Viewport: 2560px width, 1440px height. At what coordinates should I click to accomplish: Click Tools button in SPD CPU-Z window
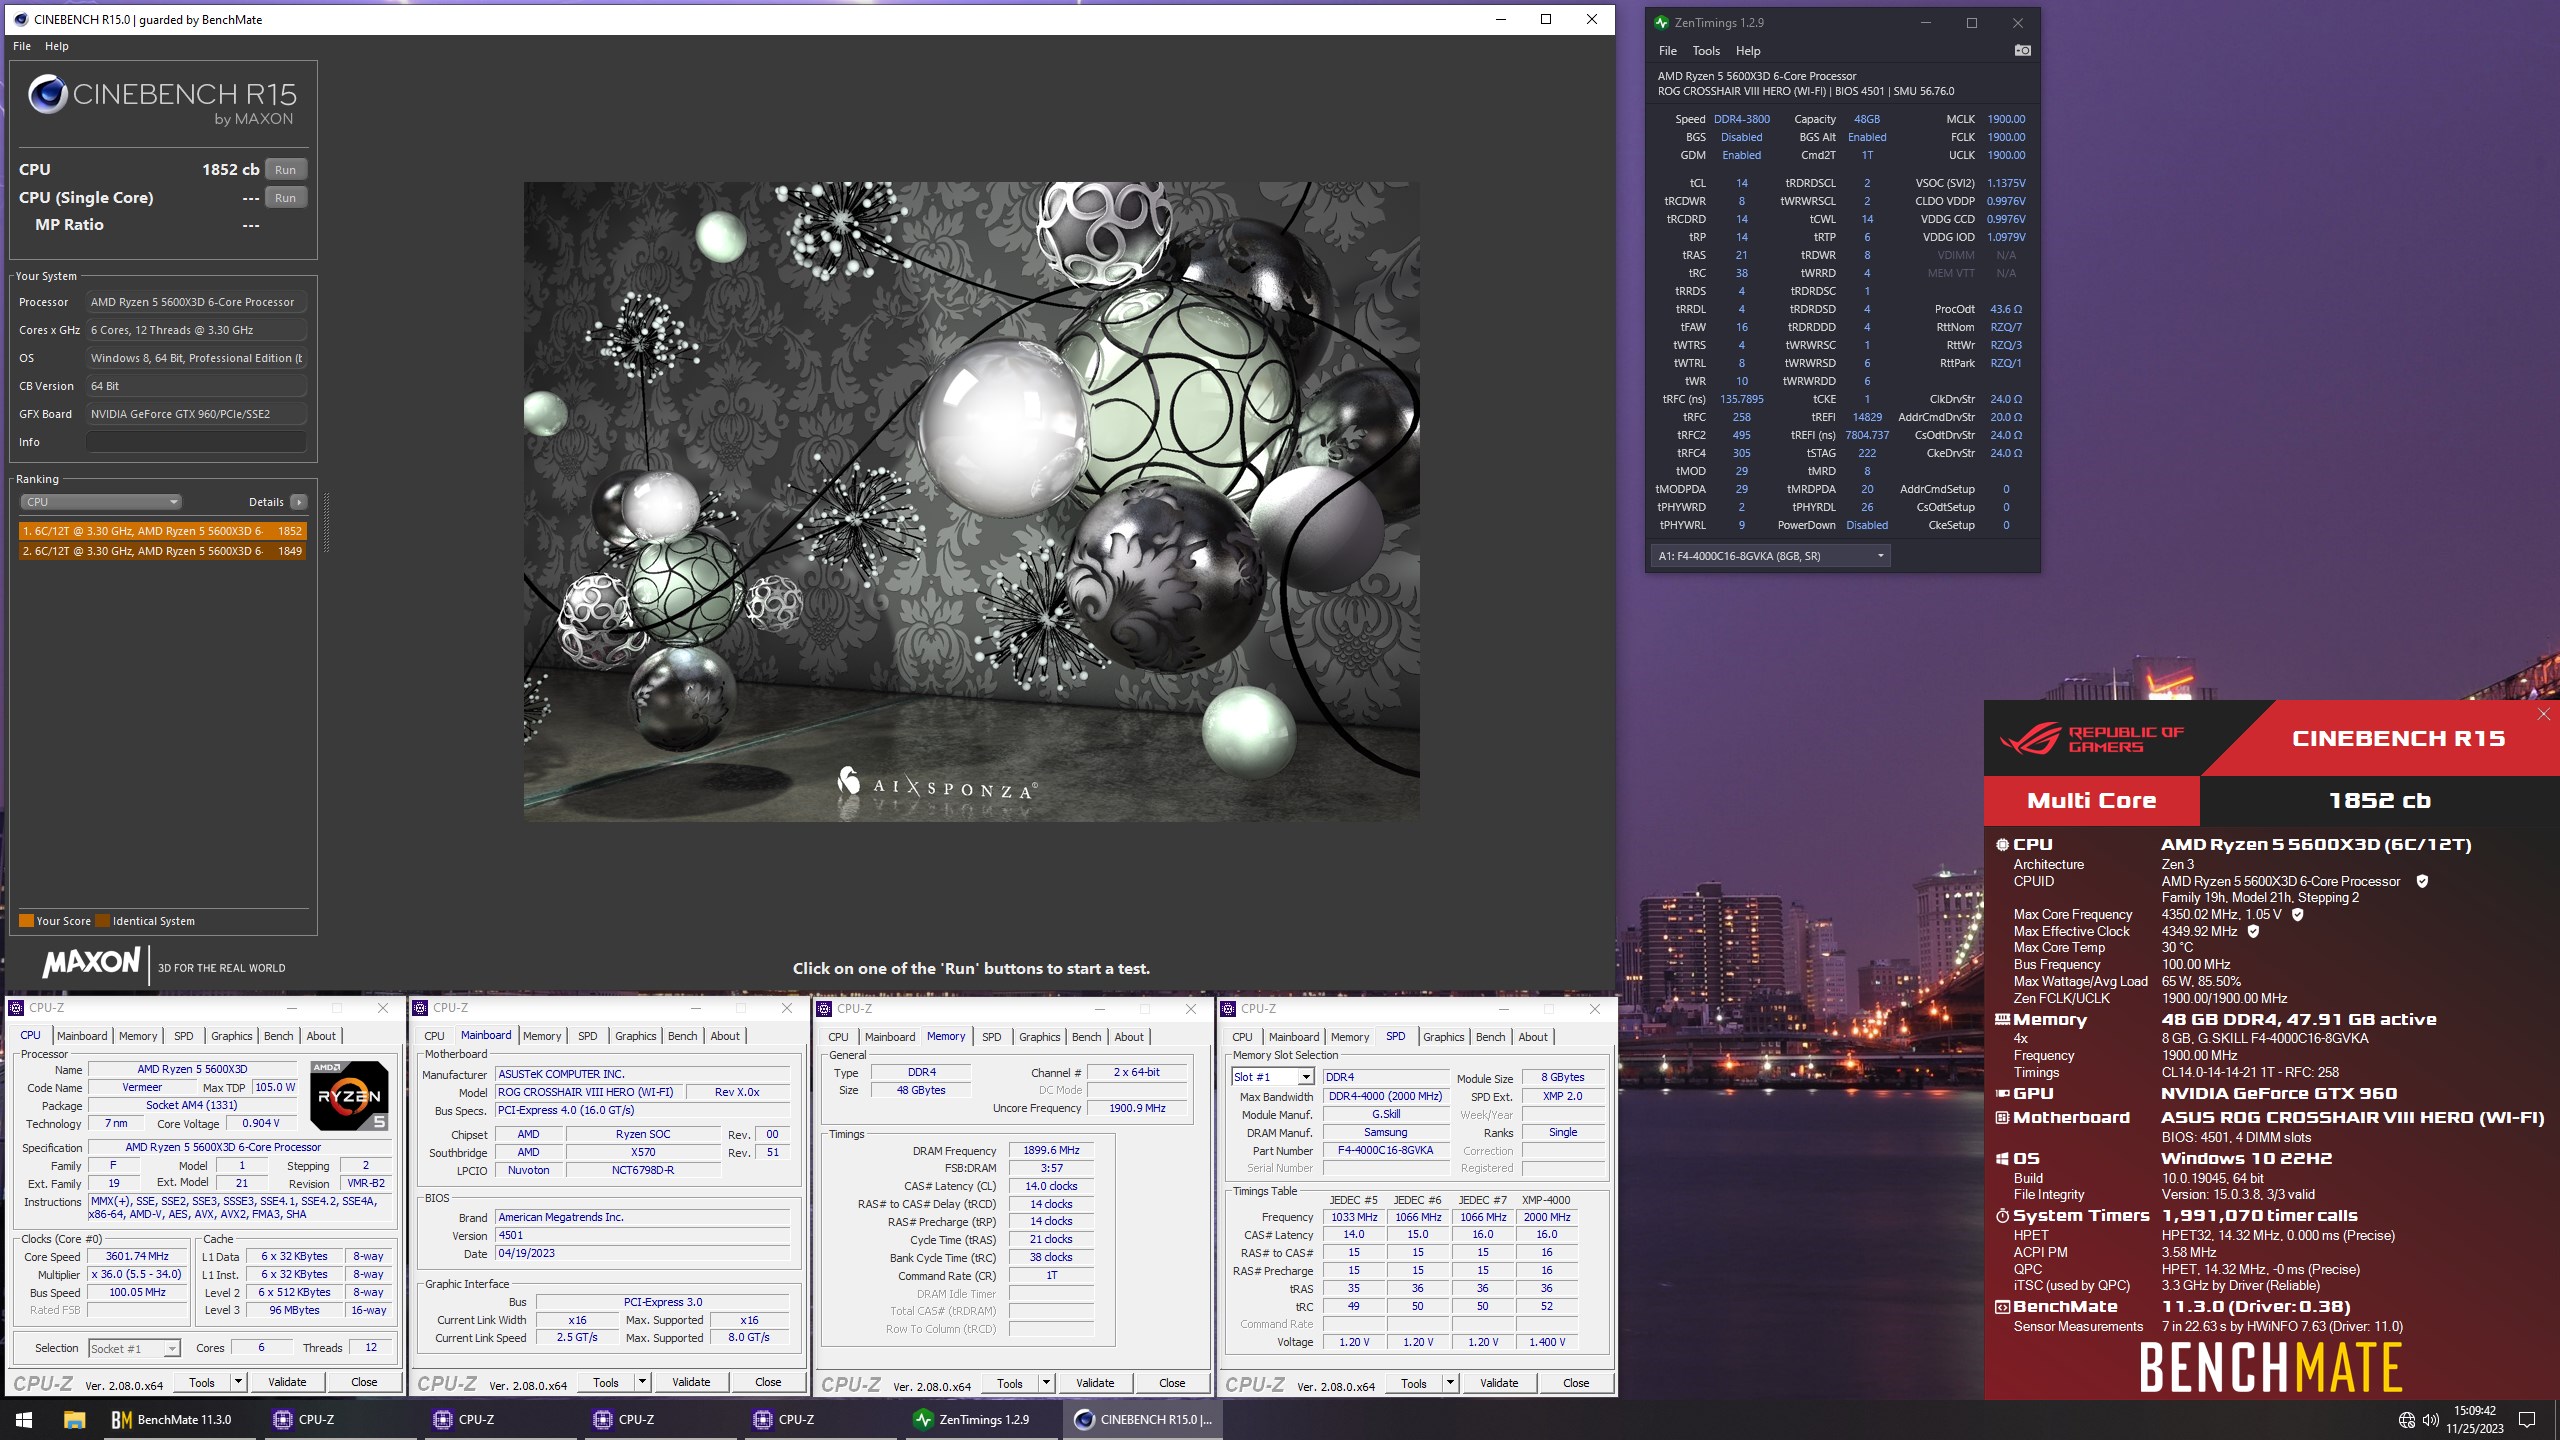[1414, 1384]
